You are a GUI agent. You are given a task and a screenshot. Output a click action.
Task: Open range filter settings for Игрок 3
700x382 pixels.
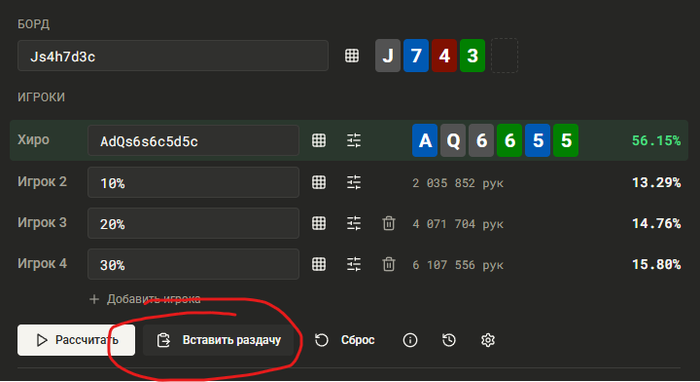tap(354, 223)
